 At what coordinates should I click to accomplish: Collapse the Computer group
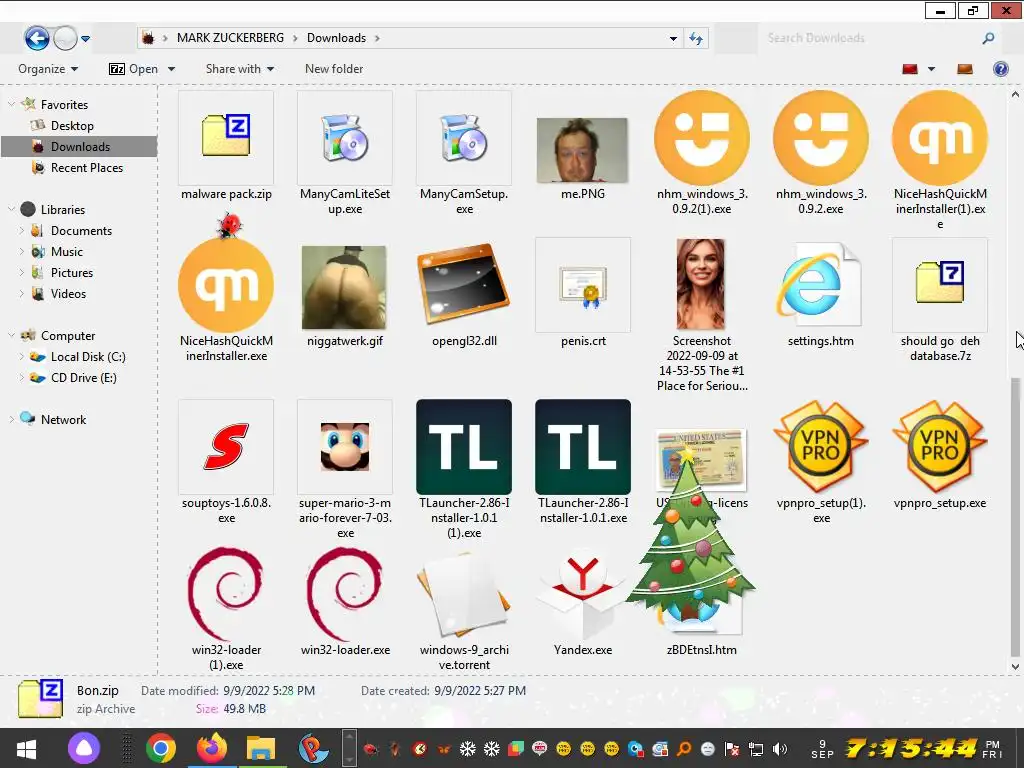11,336
